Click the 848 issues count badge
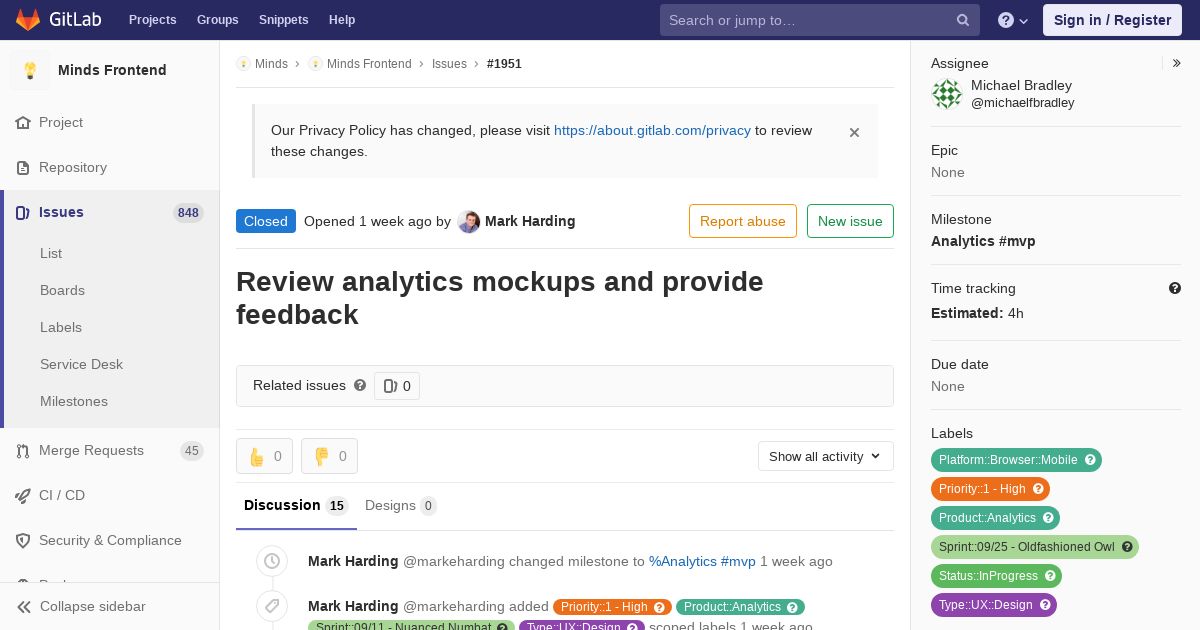1200x630 pixels. pyautogui.click(x=188, y=212)
